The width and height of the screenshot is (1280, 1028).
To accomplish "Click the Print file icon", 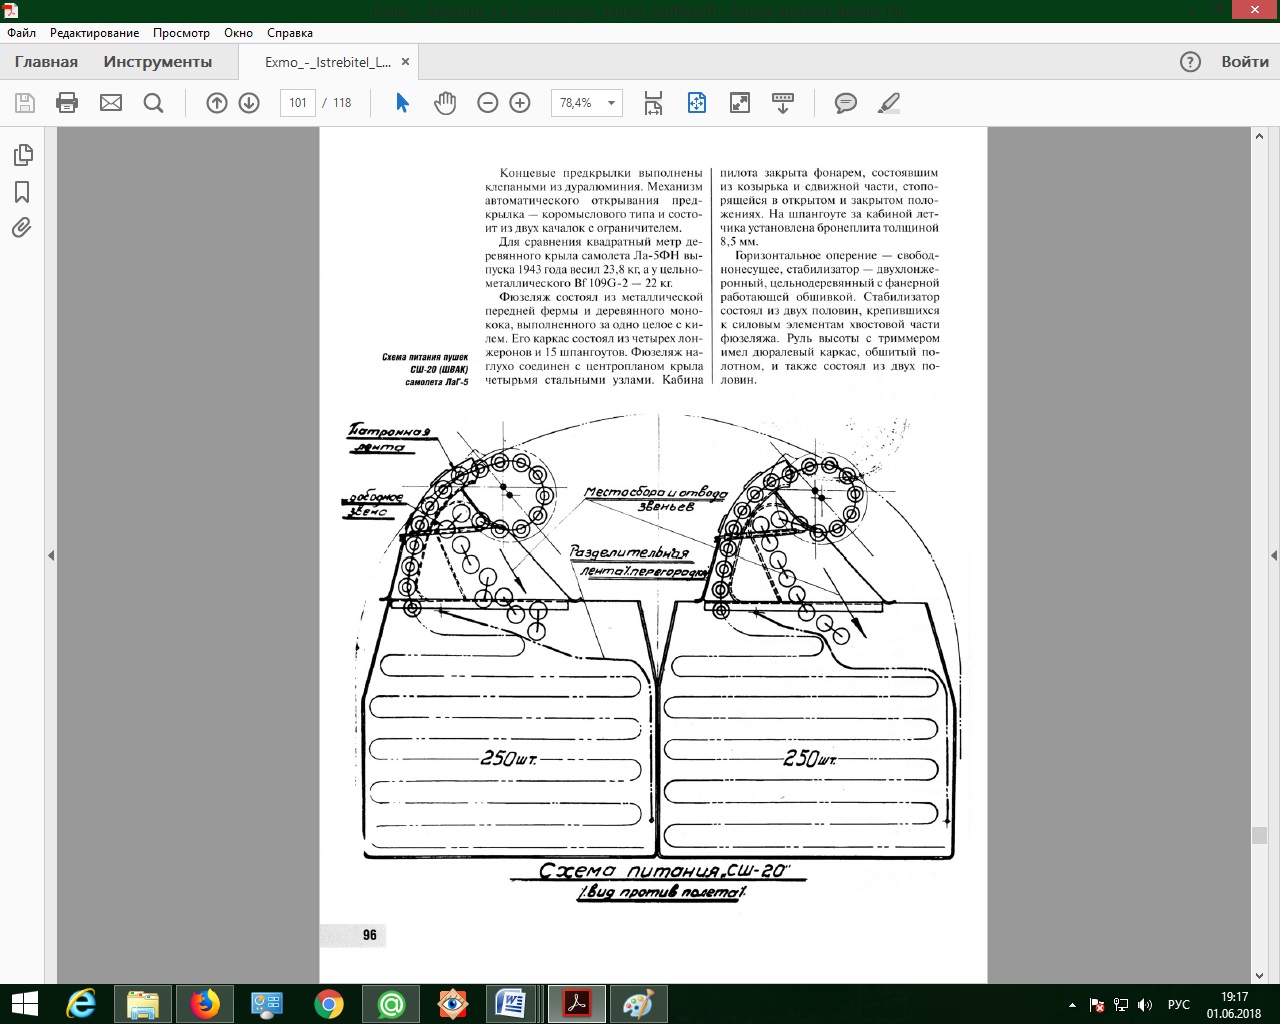I will 67,103.
